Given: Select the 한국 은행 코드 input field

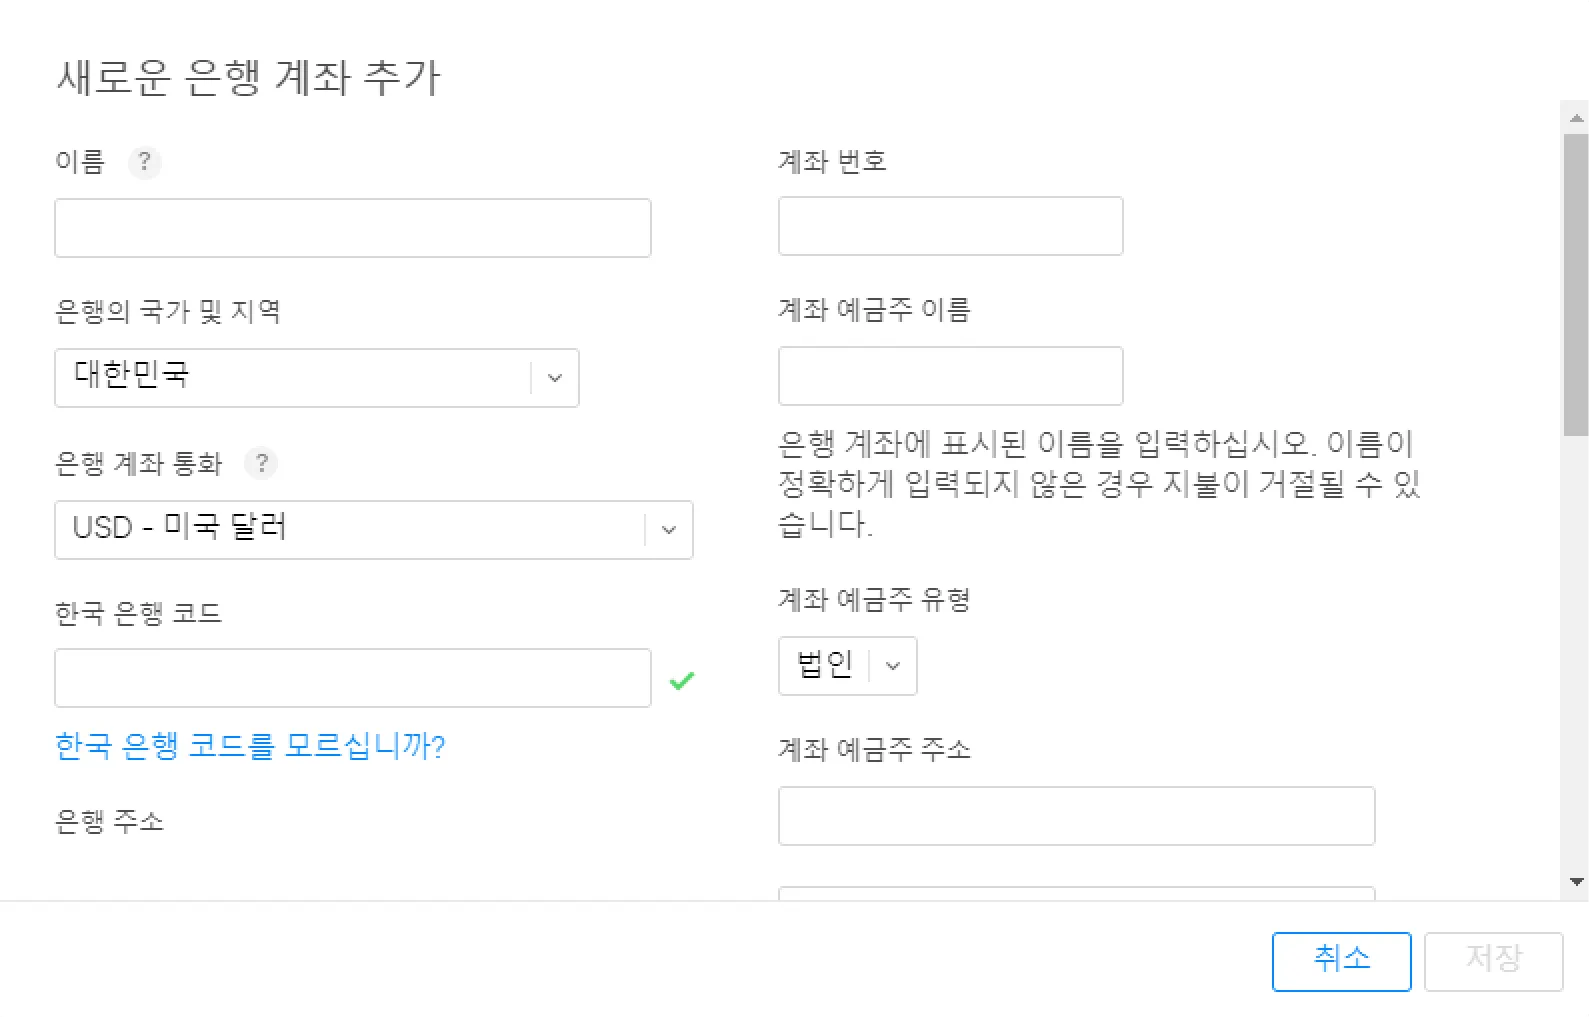Looking at the screenshot, I should pos(352,678).
